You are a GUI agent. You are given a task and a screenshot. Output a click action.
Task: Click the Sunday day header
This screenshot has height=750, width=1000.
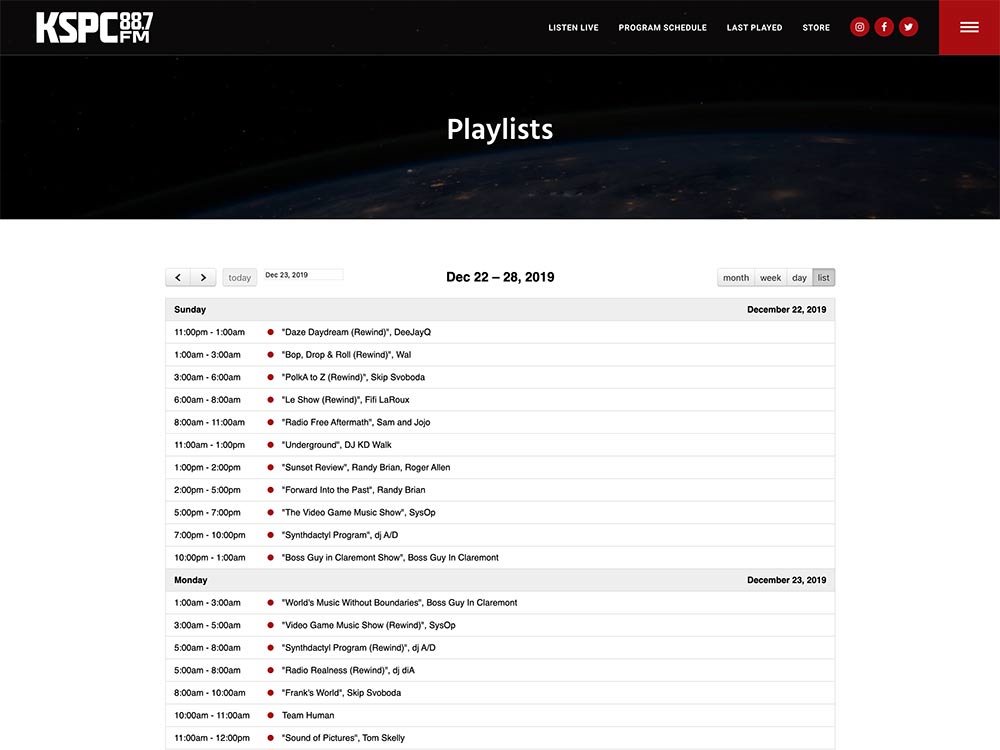pos(190,309)
